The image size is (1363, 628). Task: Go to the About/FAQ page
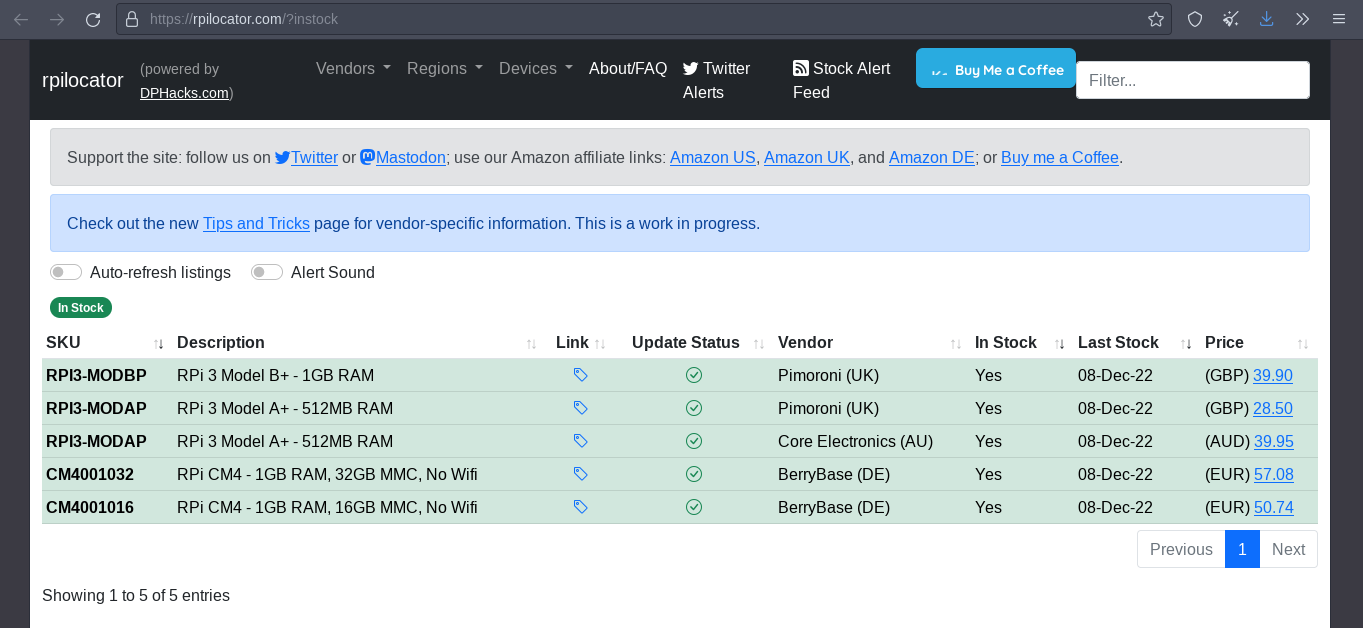click(x=627, y=68)
